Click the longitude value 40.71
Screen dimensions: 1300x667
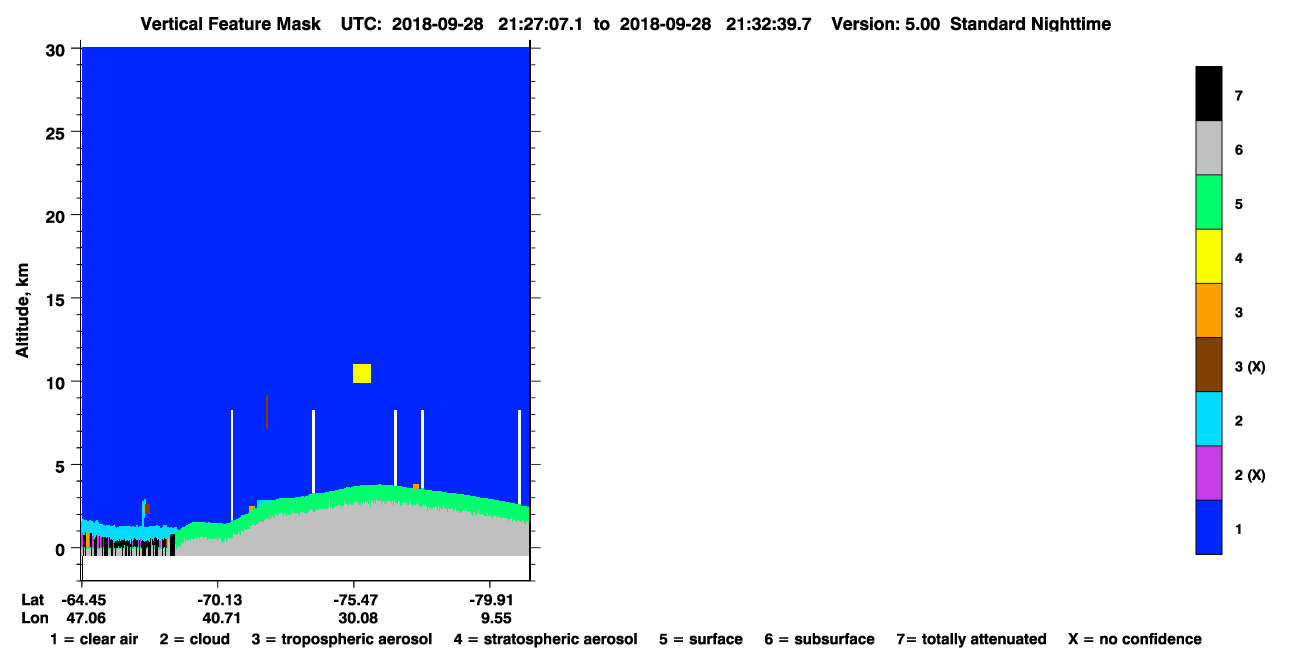pyautogui.click(x=222, y=618)
